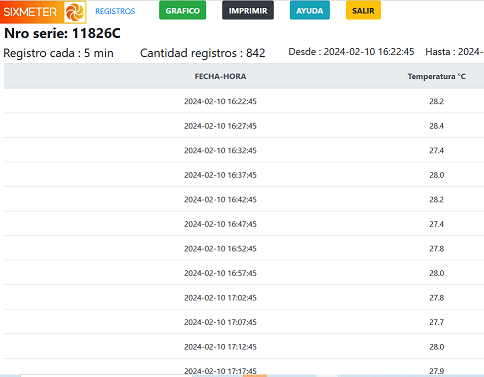
Task: Click the Desde start date text
Action: coord(351,52)
